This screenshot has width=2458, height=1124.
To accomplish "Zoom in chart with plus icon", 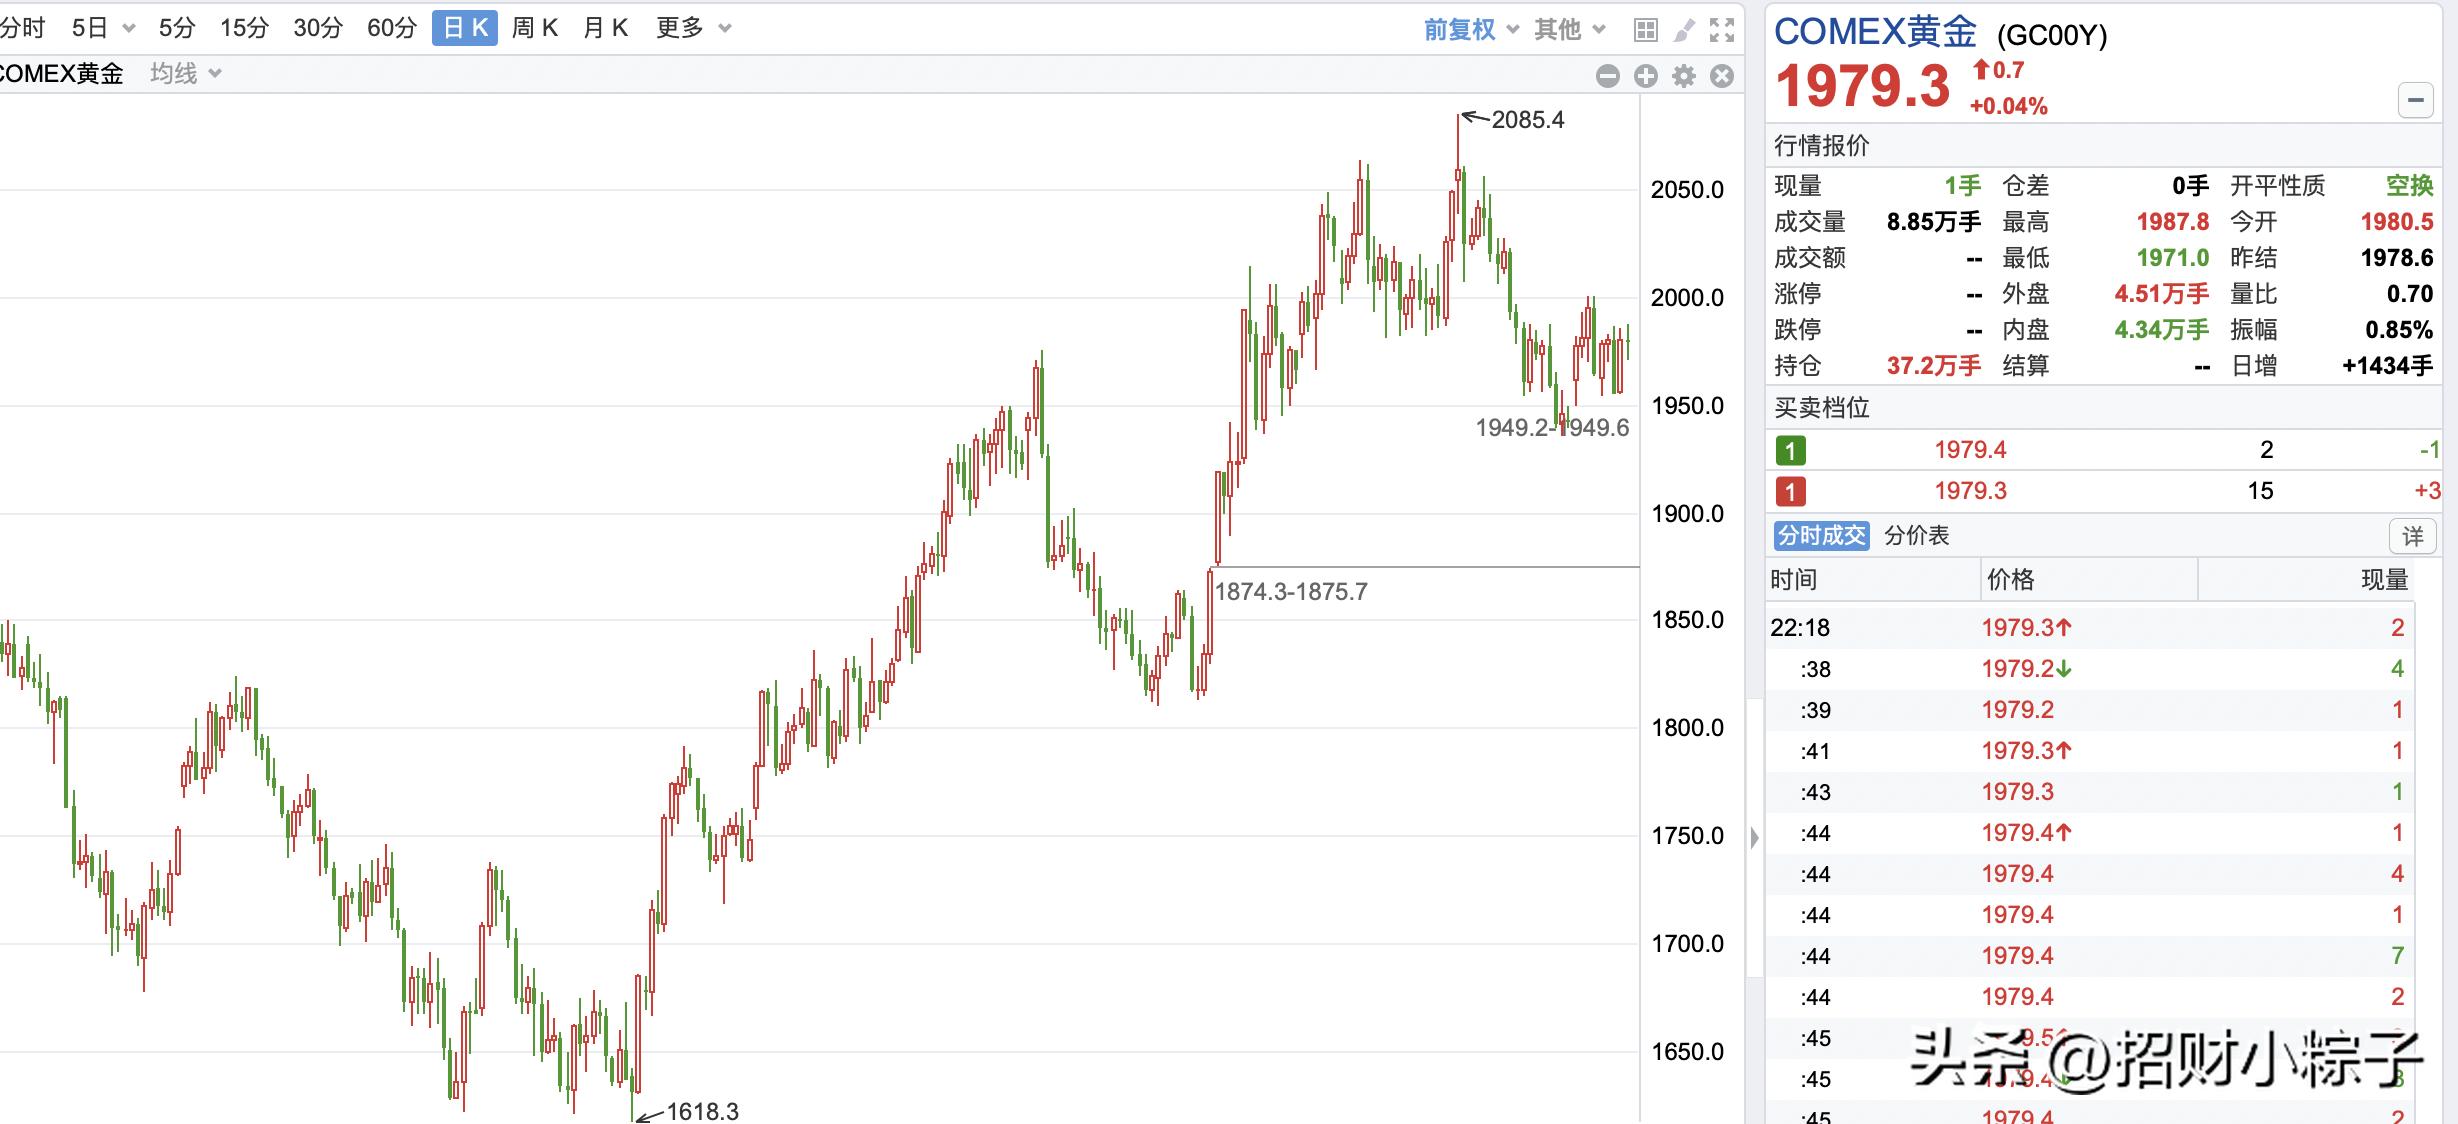I will [1646, 76].
